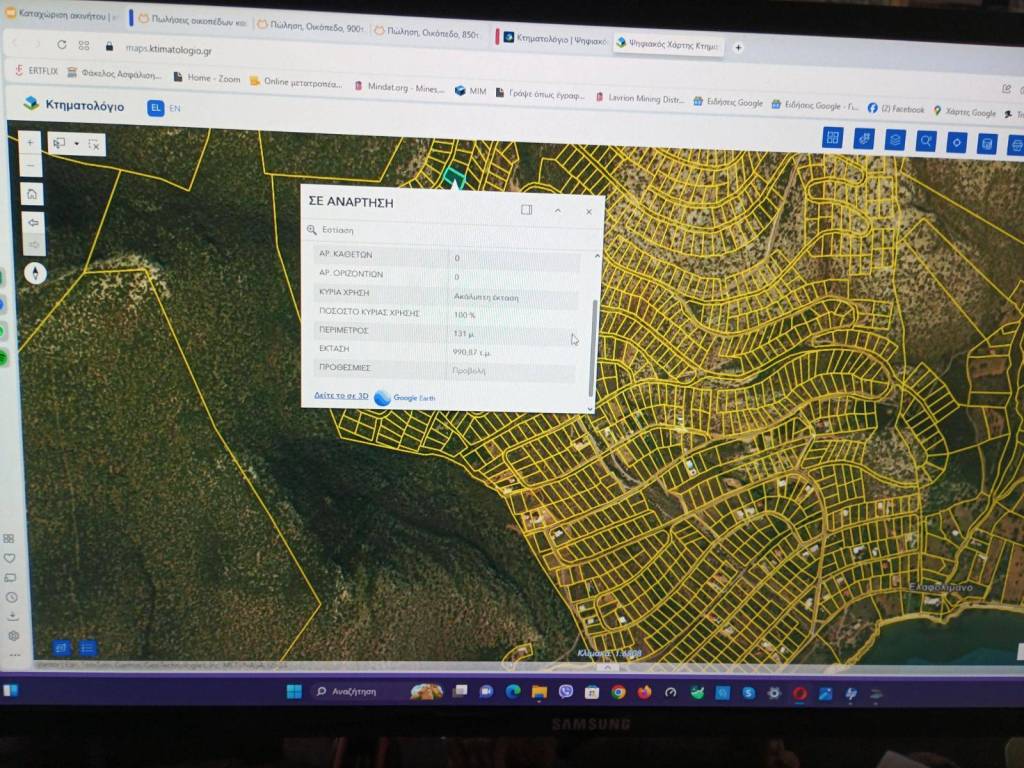Go to previous map extent arrow
This screenshot has height=768, width=1024.
[34, 222]
